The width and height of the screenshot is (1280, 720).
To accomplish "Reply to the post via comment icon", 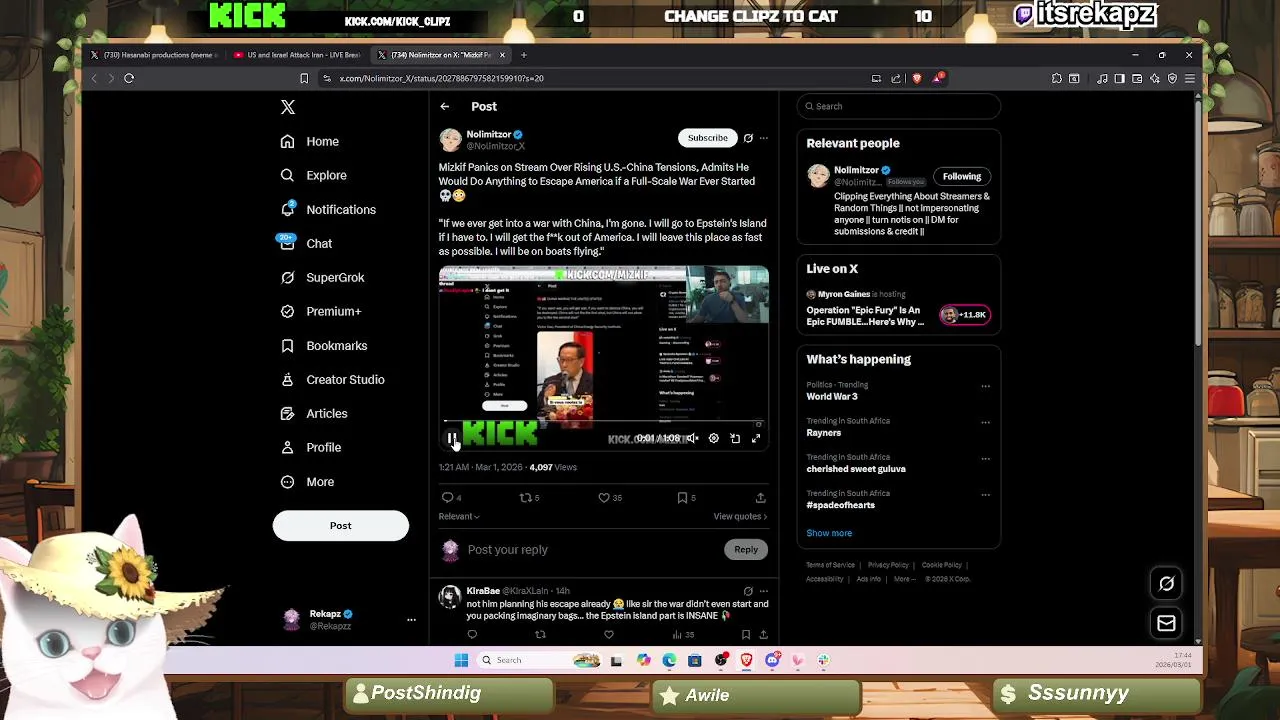I will (x=447, y=497).
